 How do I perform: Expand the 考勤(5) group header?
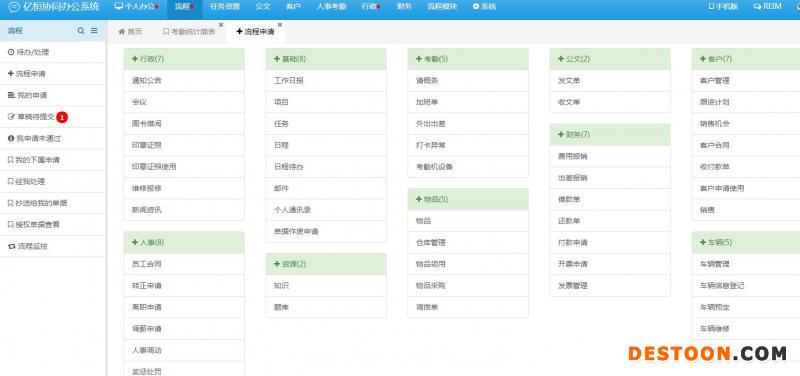(x=468, y=59)
